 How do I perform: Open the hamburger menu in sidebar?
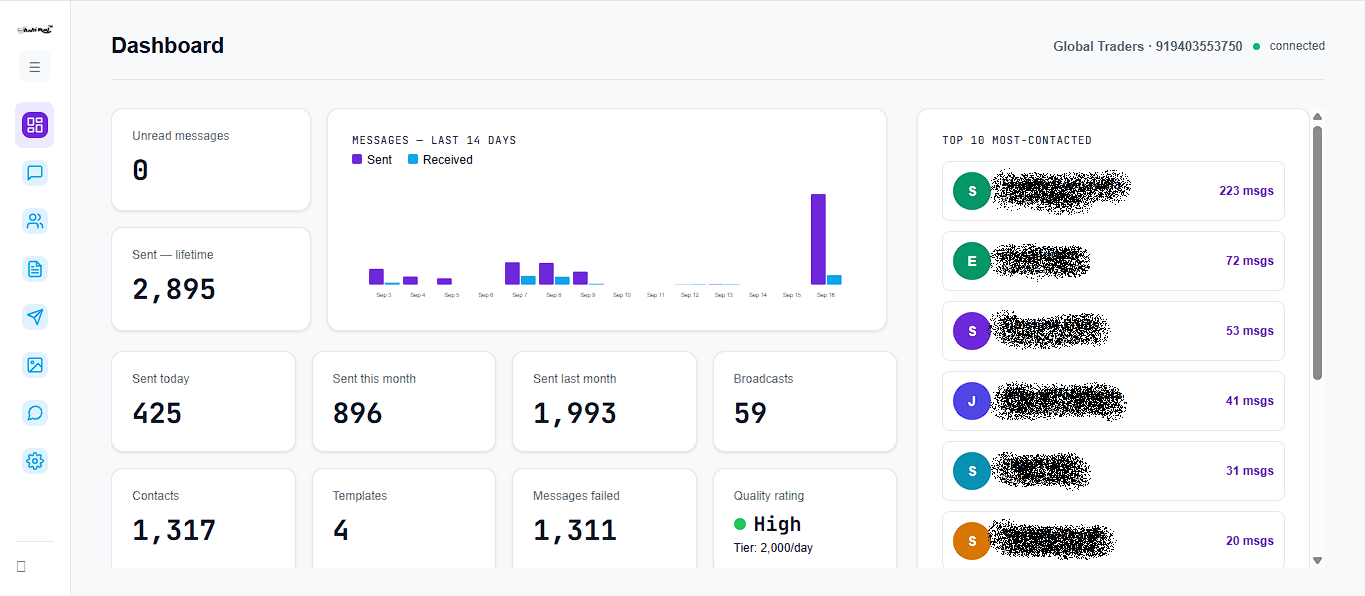coord(35,67)
